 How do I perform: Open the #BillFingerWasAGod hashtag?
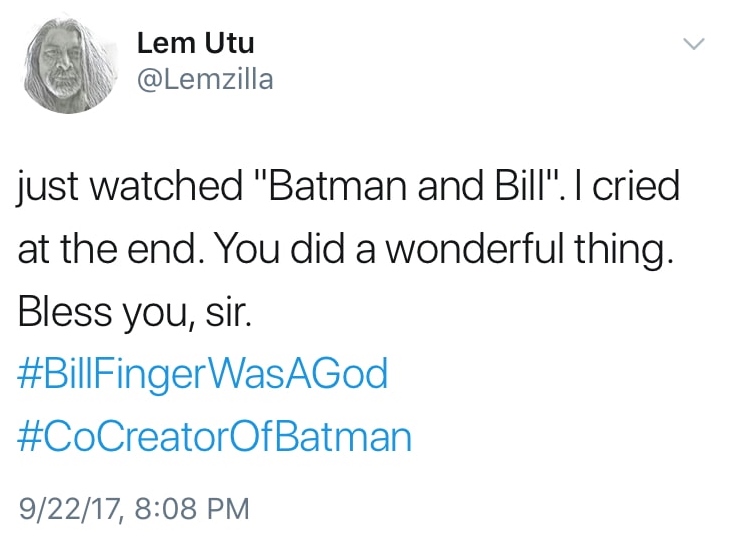[x=202, y=374]
